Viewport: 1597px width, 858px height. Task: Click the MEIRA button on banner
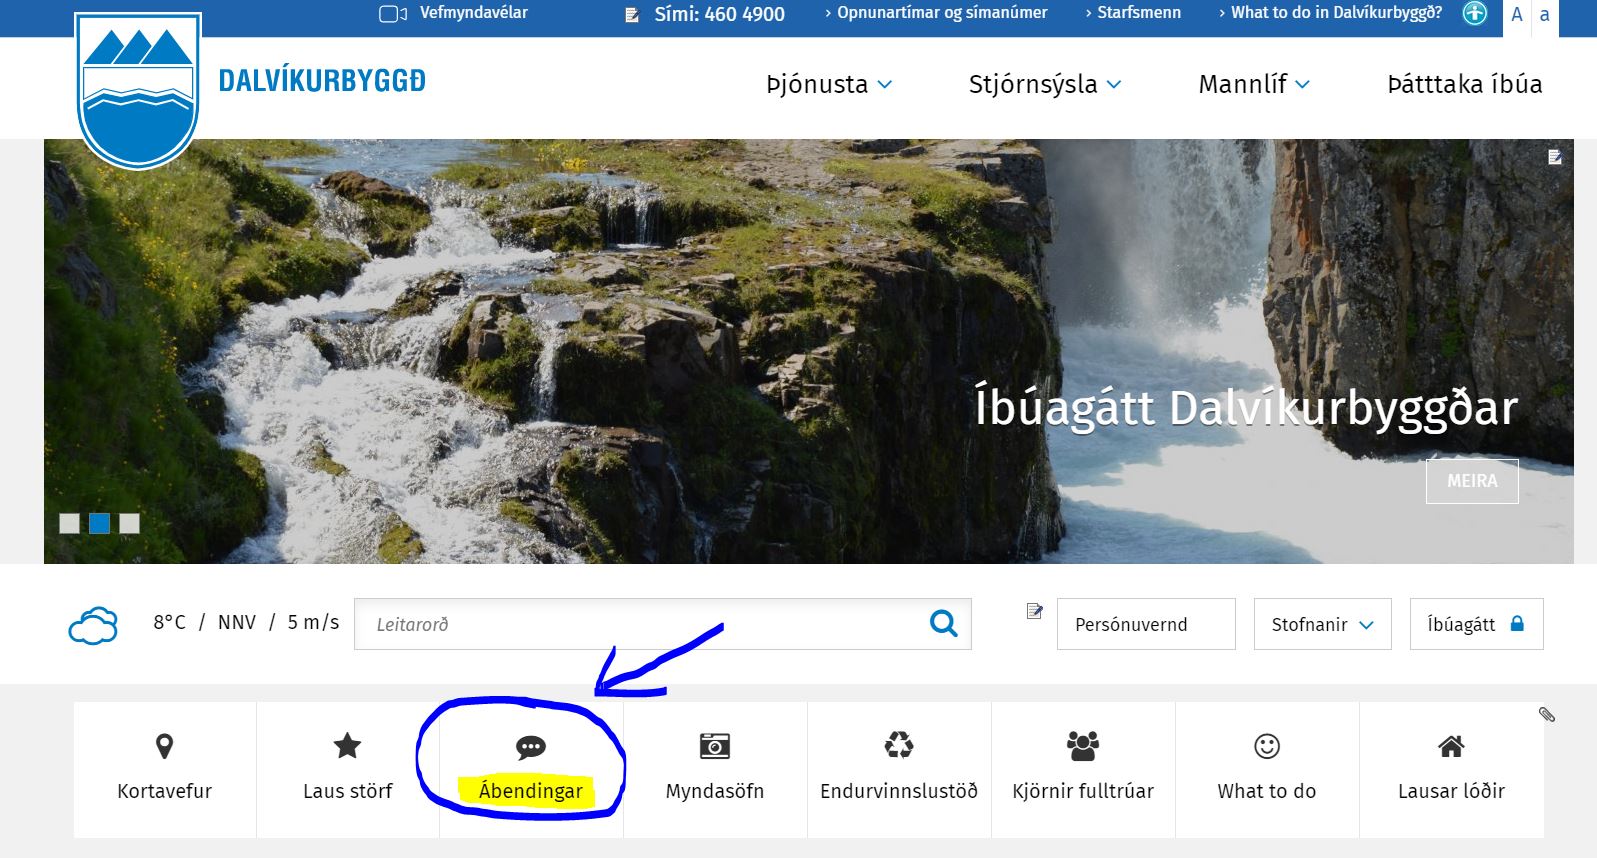(1471, 481)
